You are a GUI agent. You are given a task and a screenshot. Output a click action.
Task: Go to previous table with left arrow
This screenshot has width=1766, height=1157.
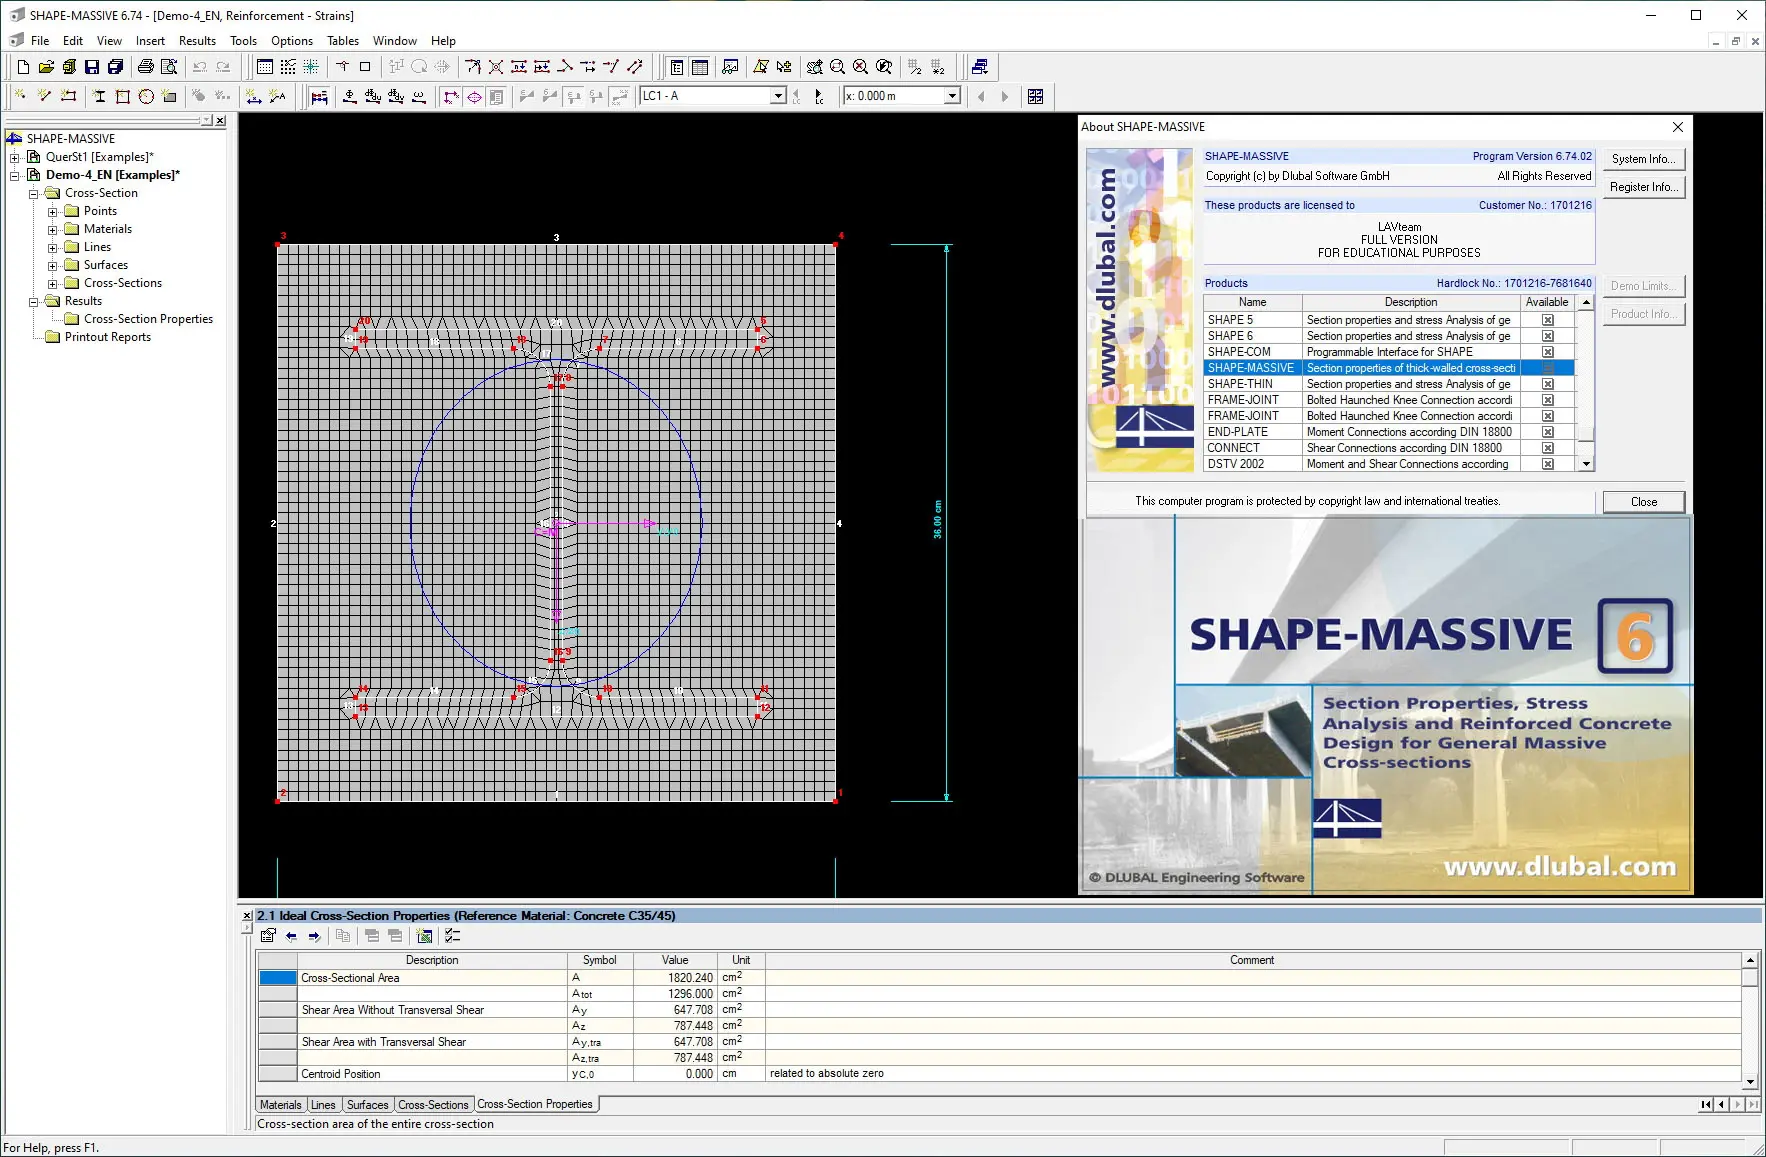click(x=291, y=936)
